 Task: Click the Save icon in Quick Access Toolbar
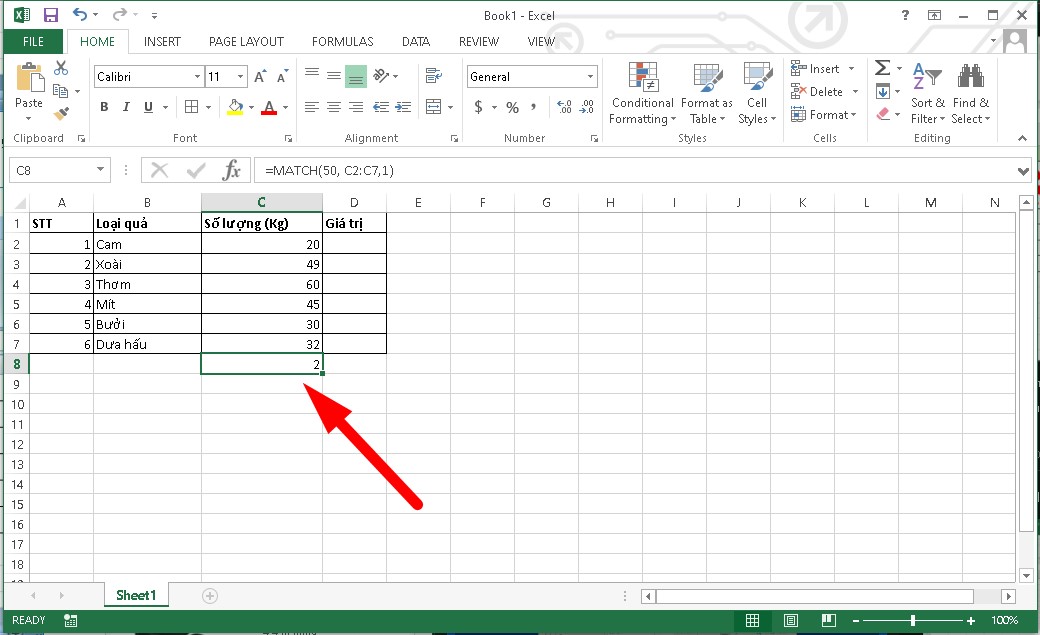click(x=50, y=15)
